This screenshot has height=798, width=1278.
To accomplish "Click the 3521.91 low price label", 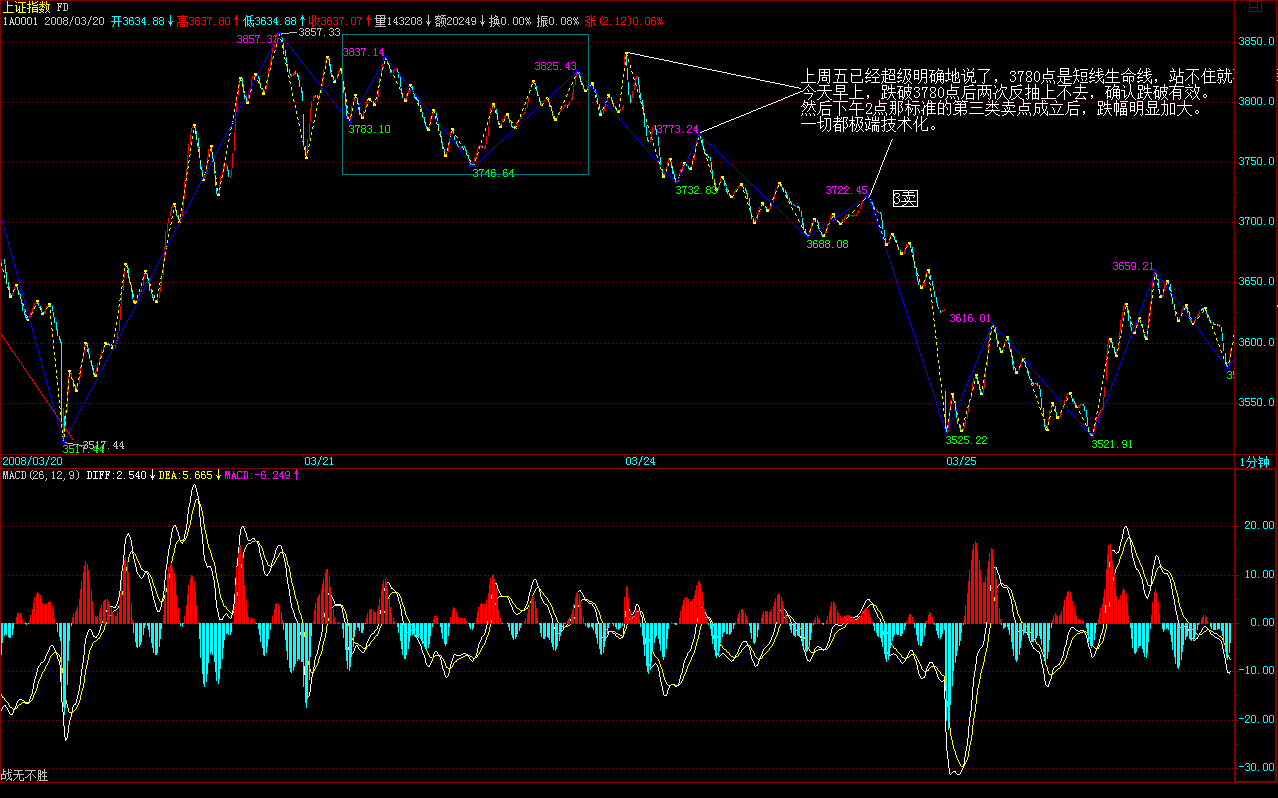I will pyautogui.click(x=1111, y=444).
